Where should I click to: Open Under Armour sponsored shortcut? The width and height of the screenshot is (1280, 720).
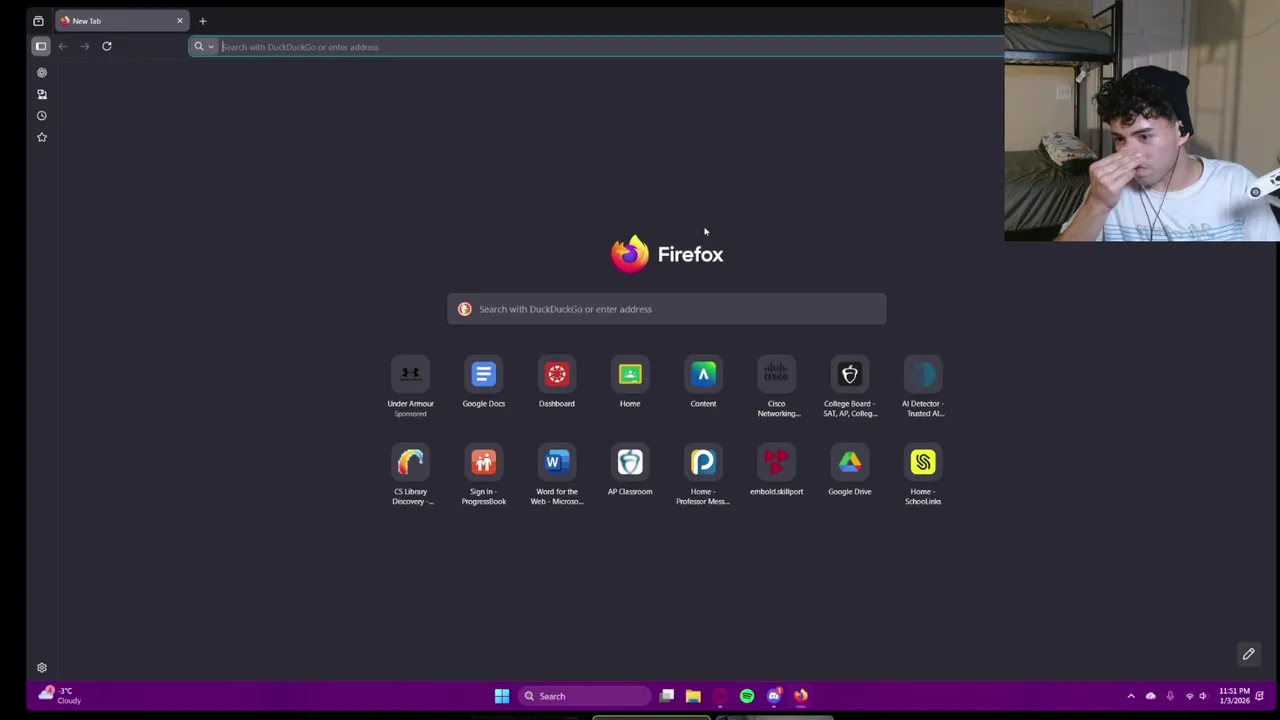click(x=410, y=386)
